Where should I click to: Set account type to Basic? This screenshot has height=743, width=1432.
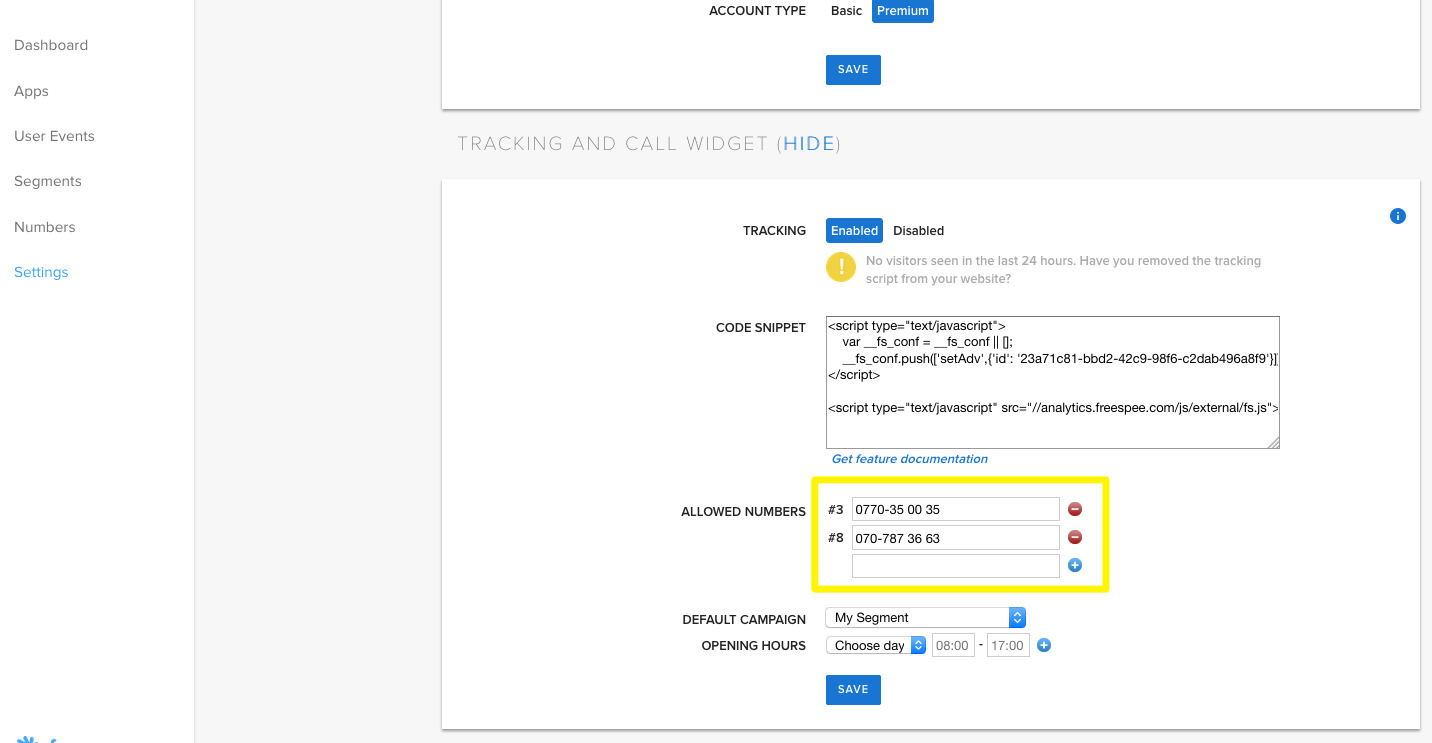tap(846, 11)
